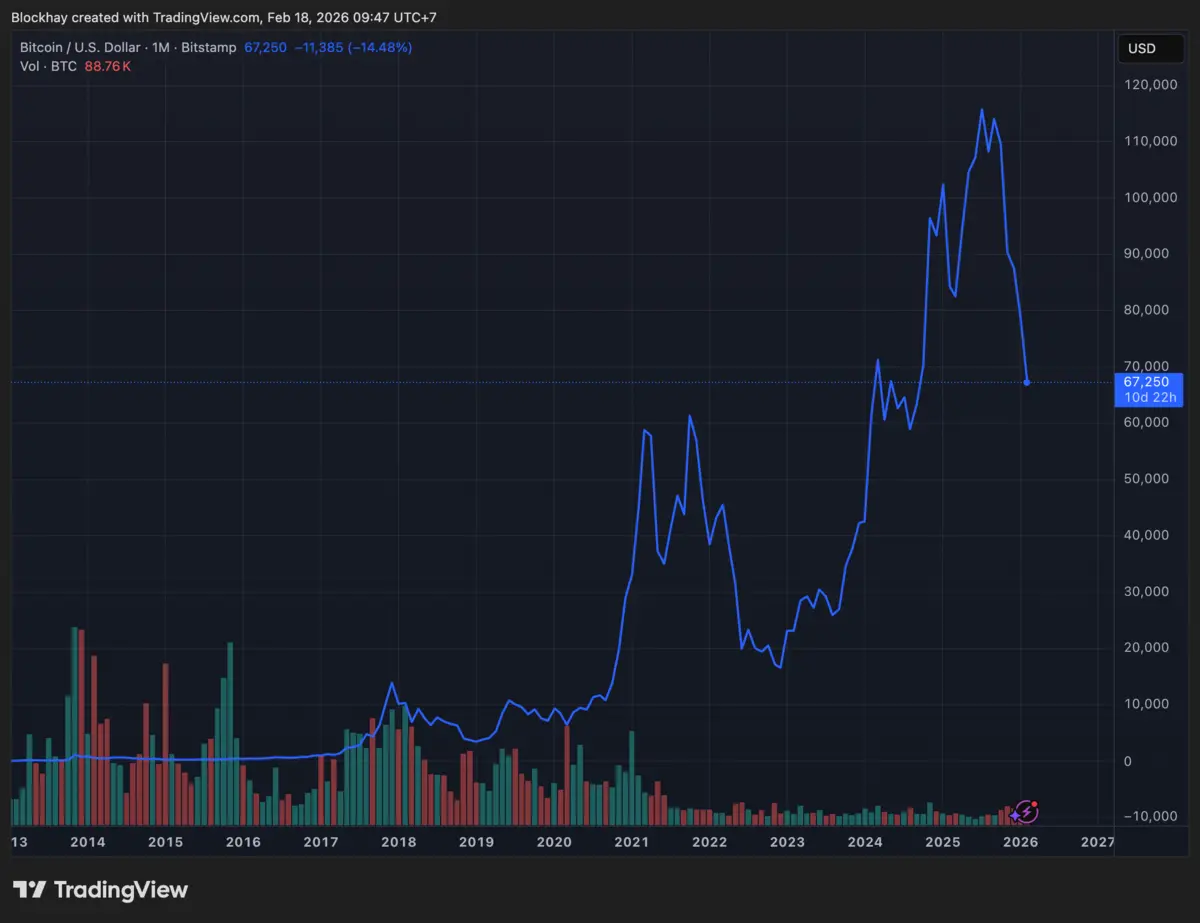
Task: Open the AI lightning assistant icon on the chart
Action: click(1027, 812)
